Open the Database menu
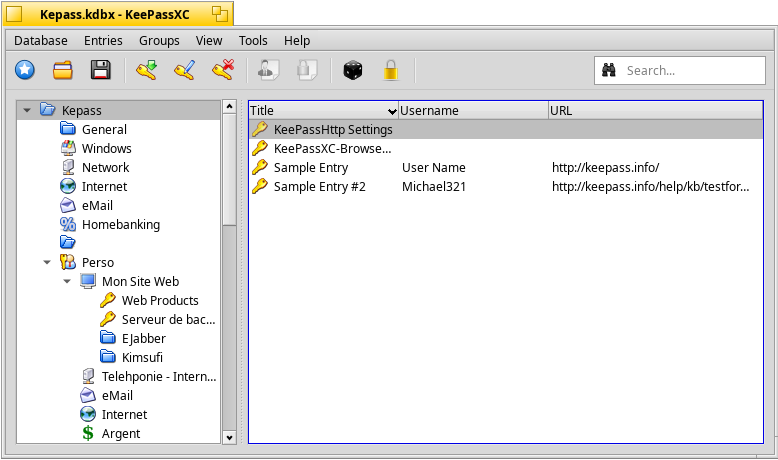The width and height of the screenshot is (778, 460). click(41, 41)
